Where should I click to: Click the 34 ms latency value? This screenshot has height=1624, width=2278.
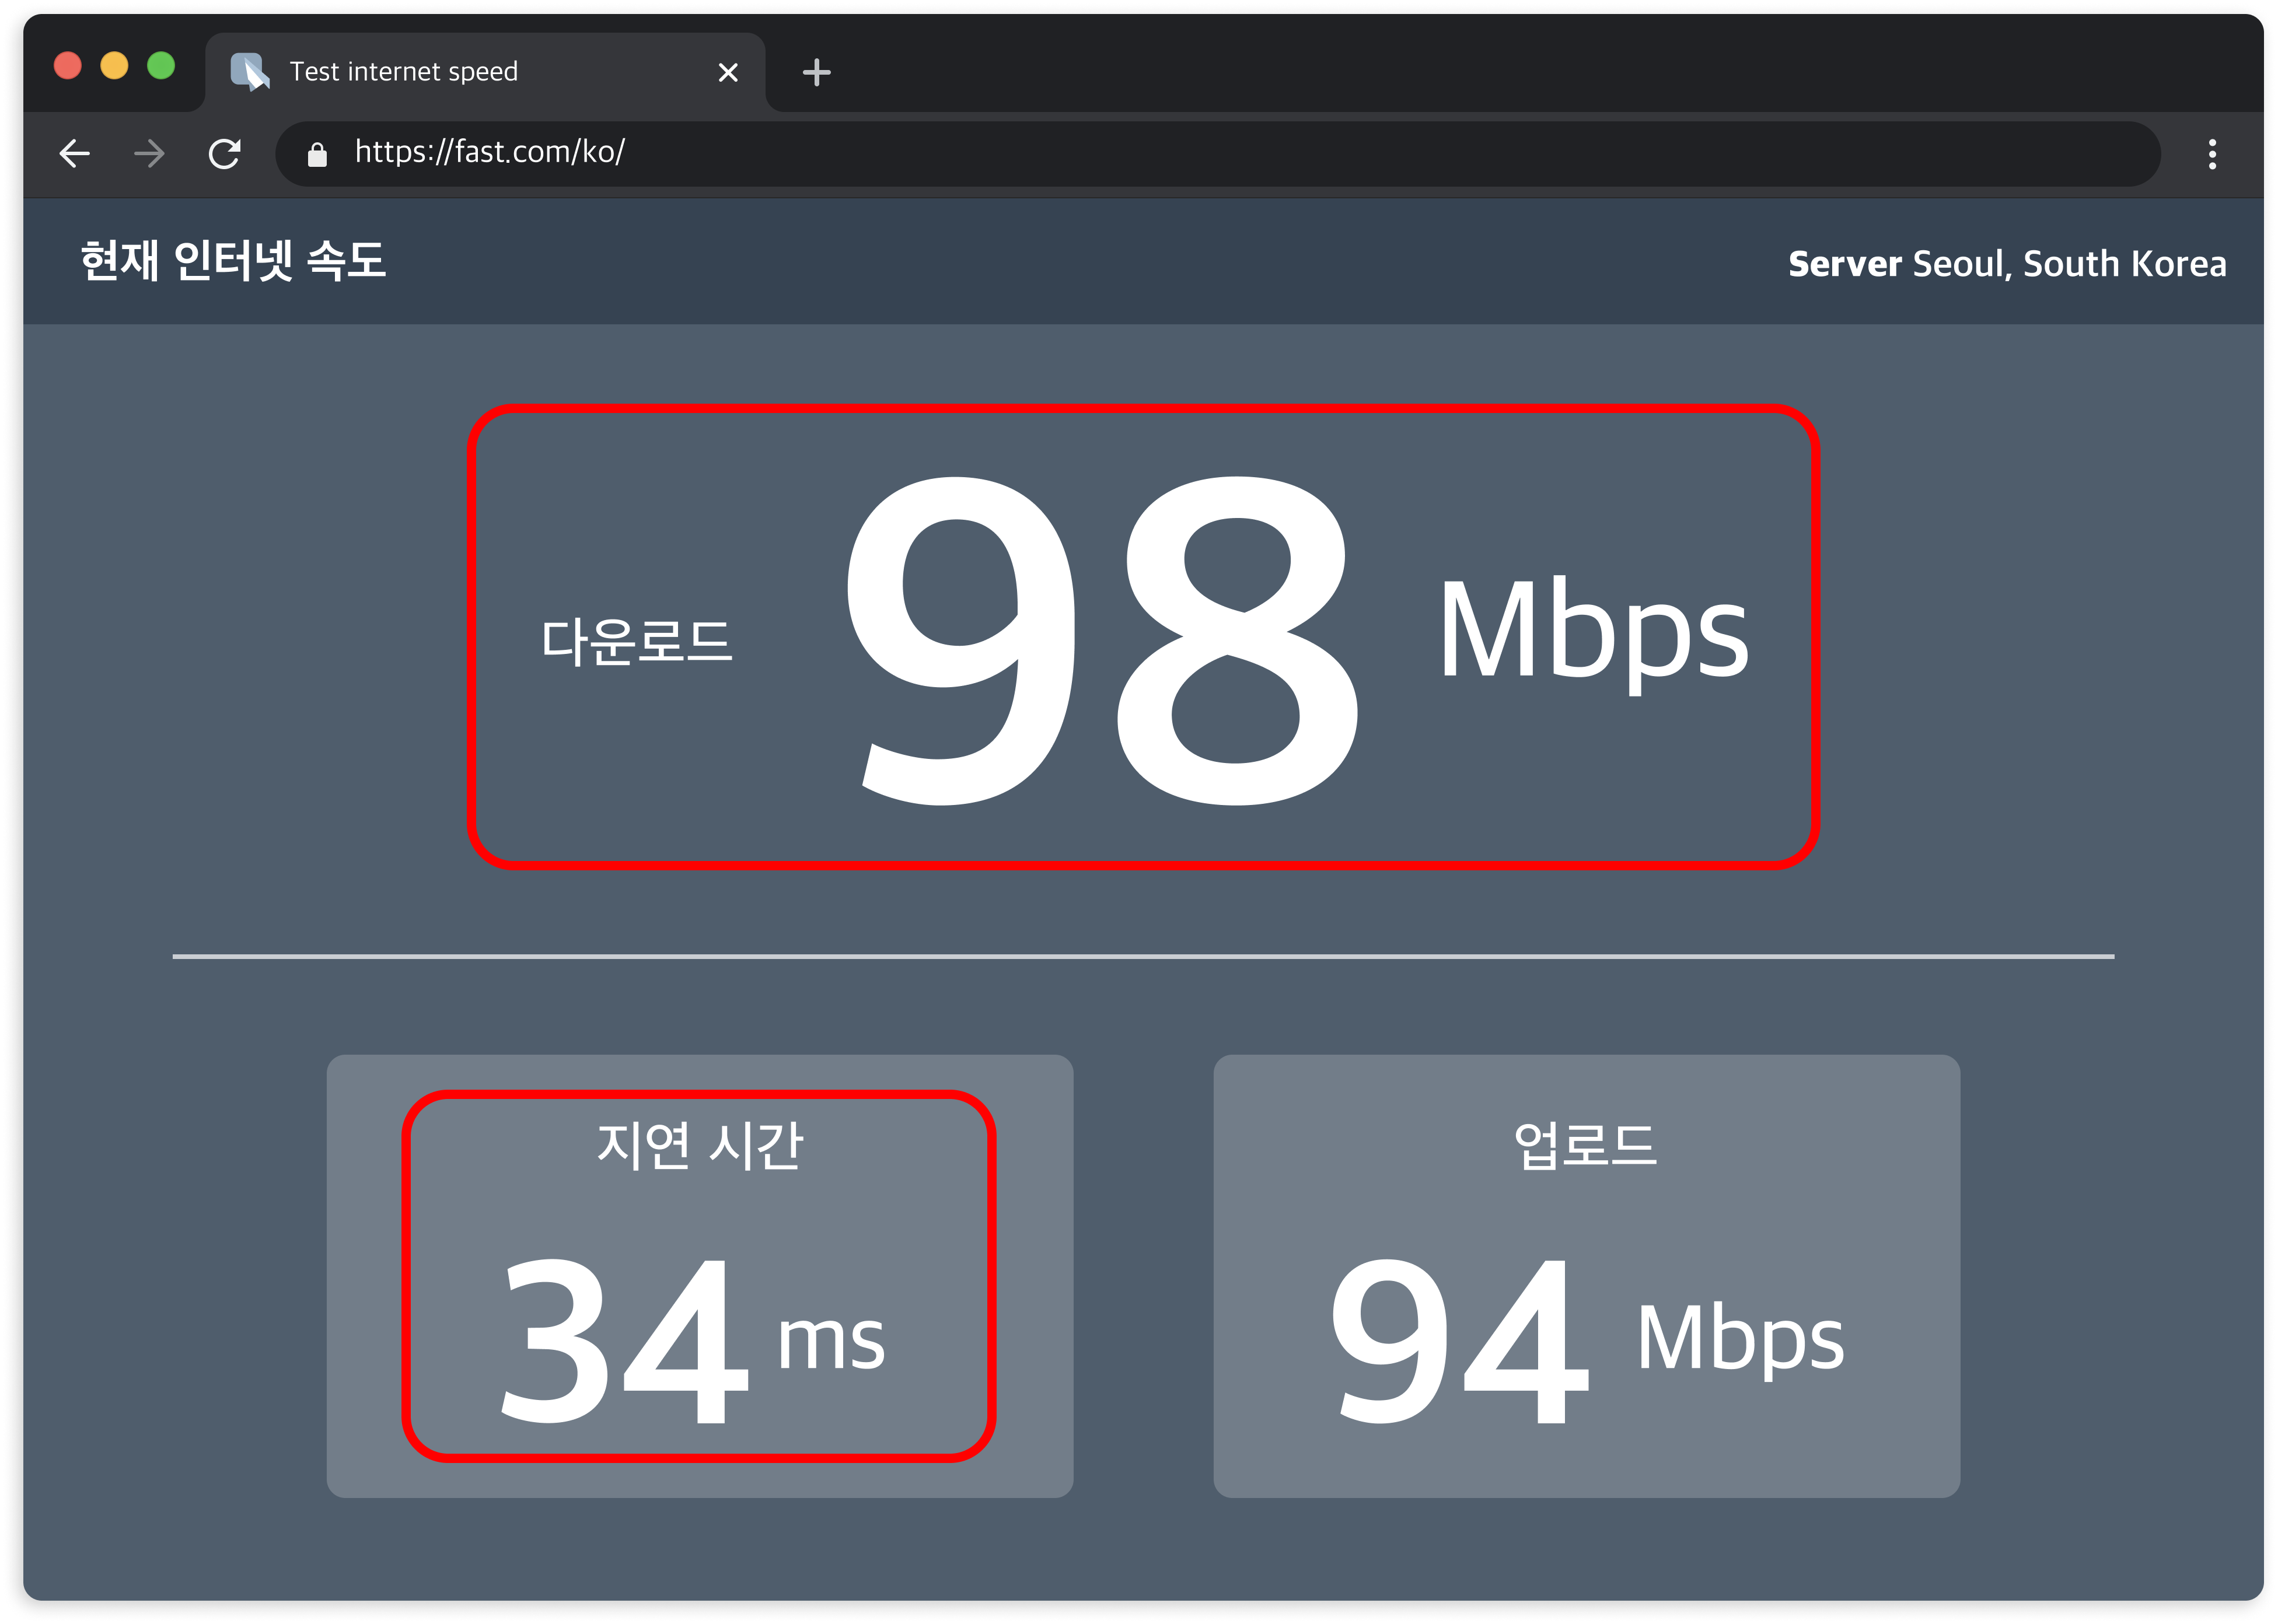(625, 1340)
